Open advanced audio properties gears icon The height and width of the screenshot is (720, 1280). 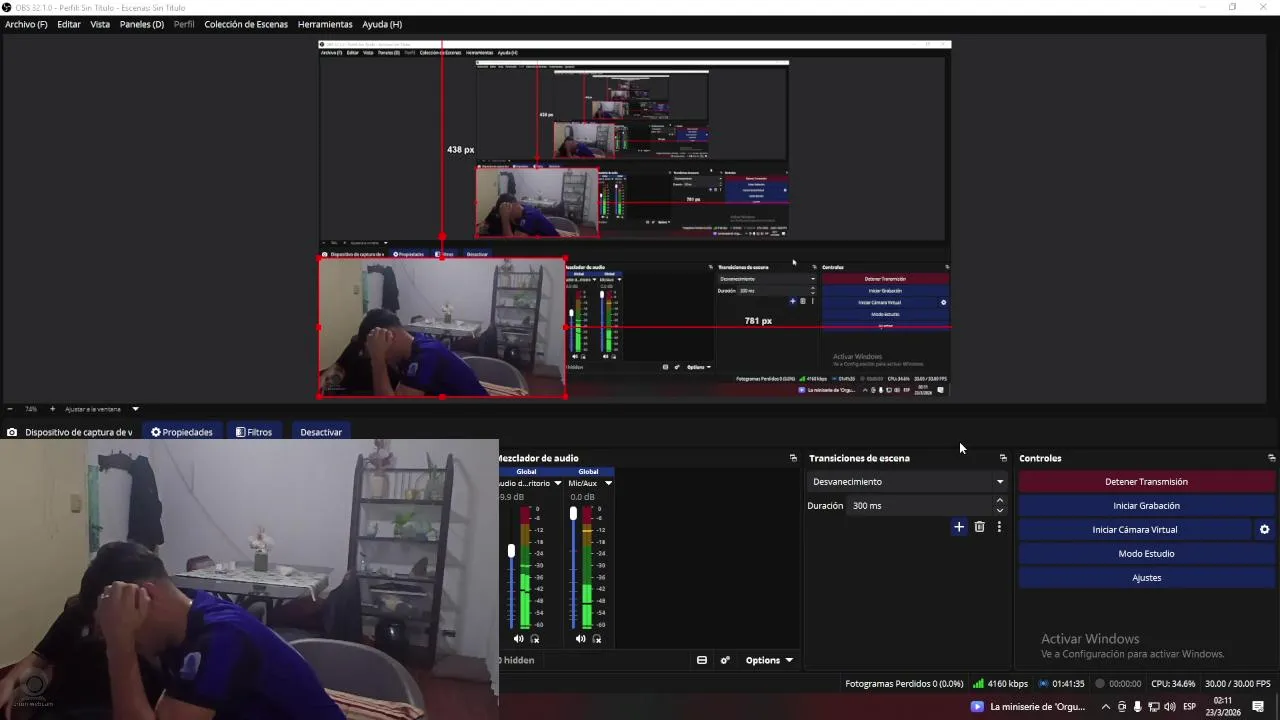725,660
